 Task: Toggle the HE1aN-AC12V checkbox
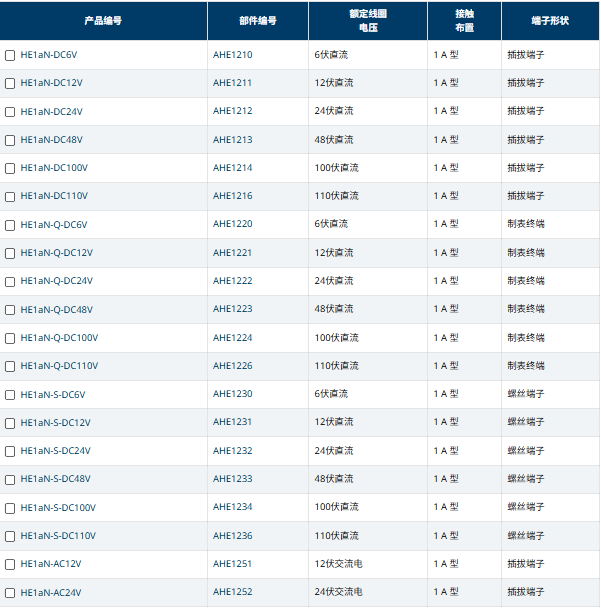(10, 564)
